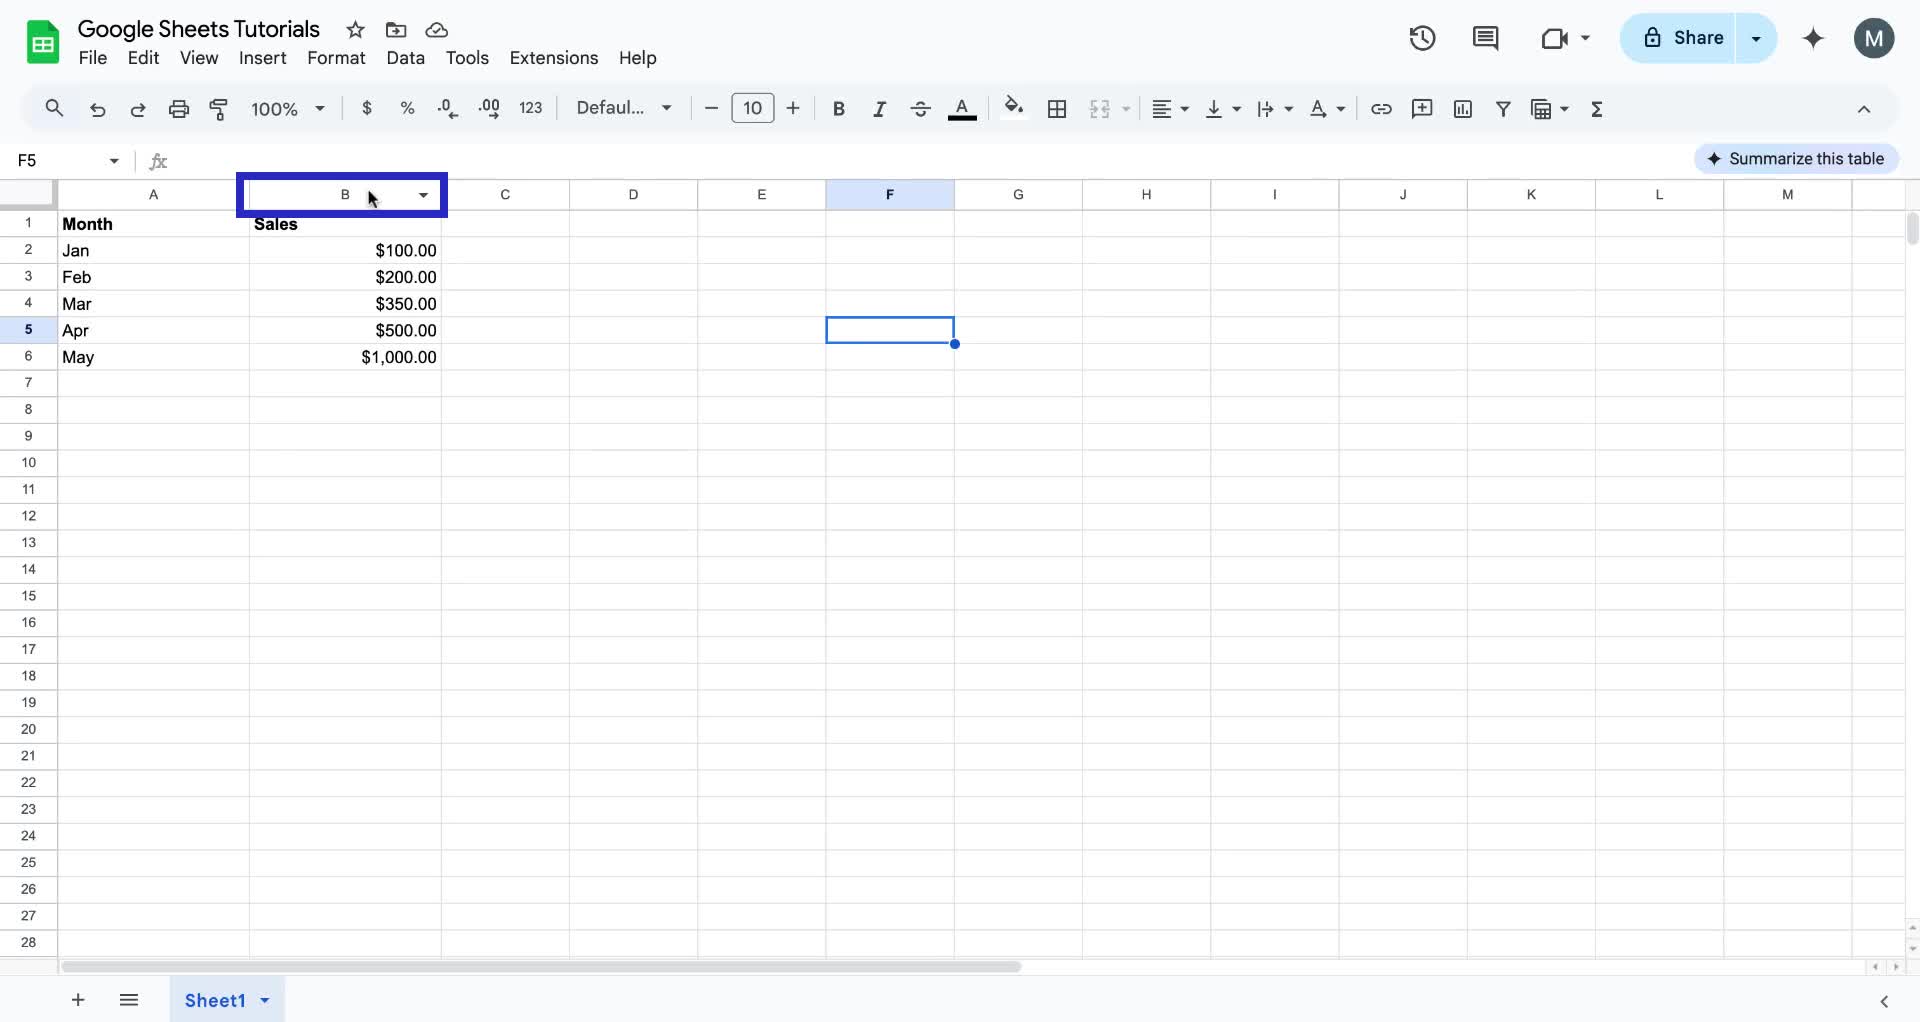The height and width of the screenshot is (1022, 1920).
Task: Open the font size zoom dropdown
Action: tap(288, 108)
